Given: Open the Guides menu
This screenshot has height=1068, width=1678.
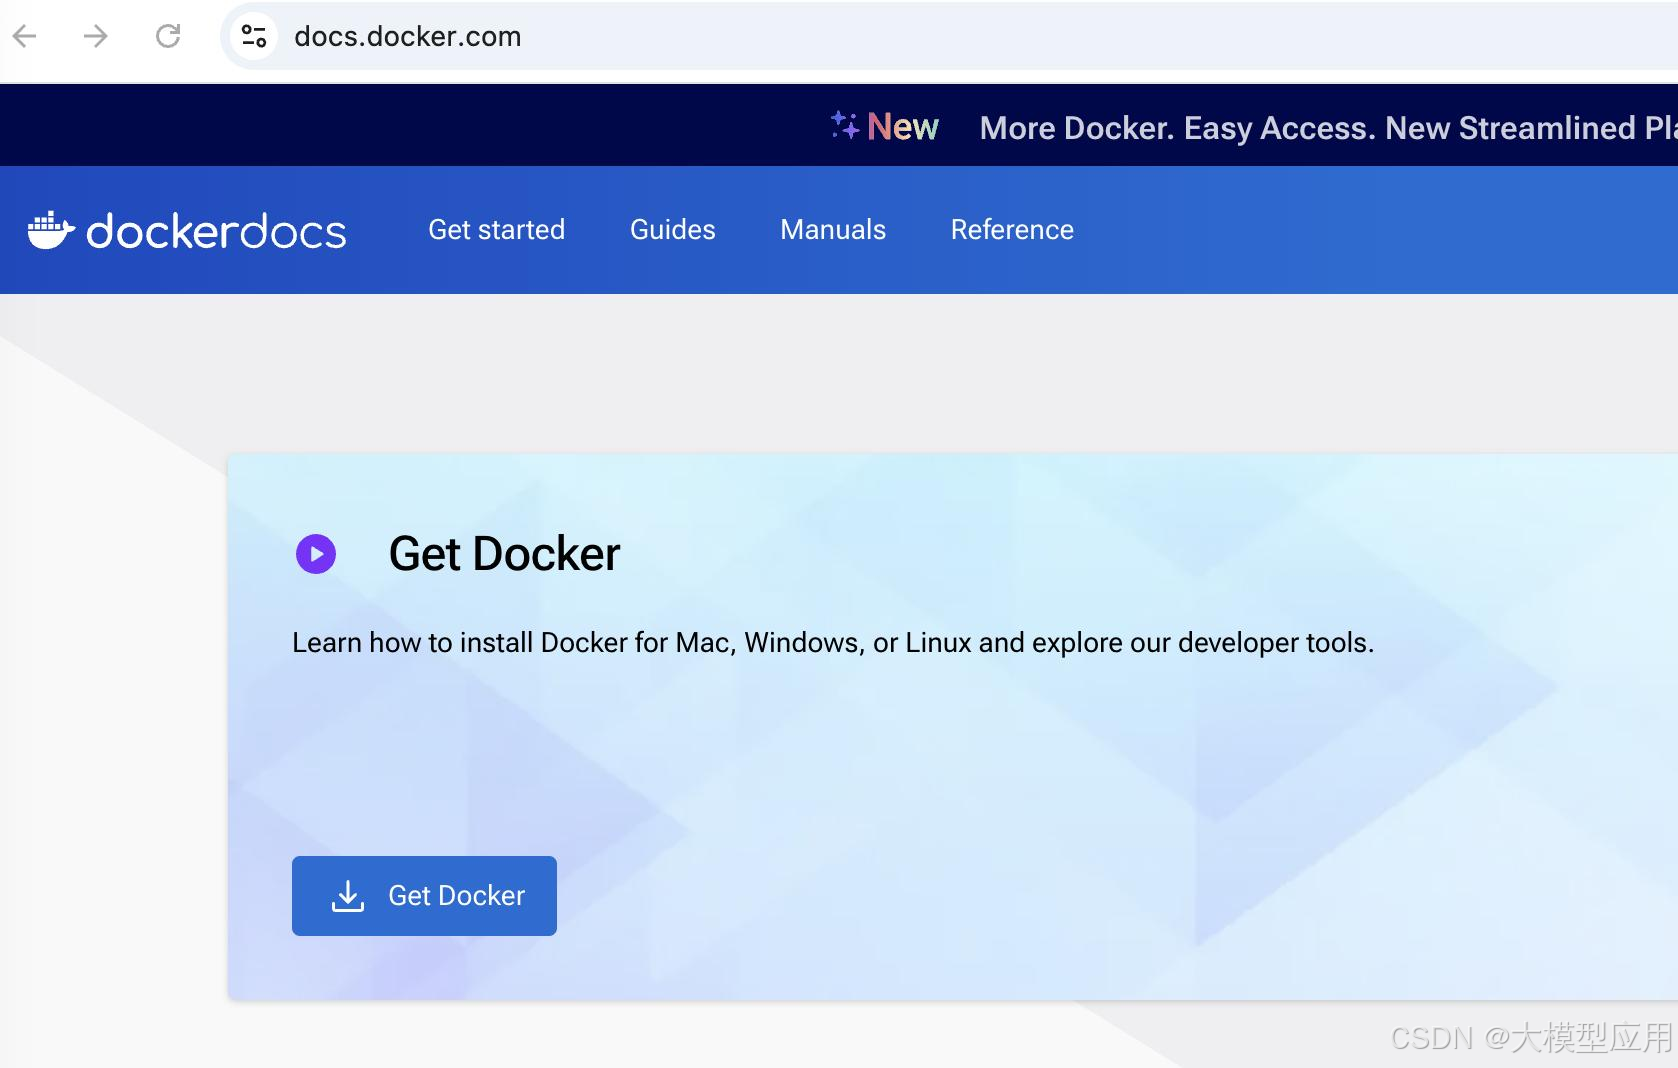Looking at the screenshot, I should point(673,230).
